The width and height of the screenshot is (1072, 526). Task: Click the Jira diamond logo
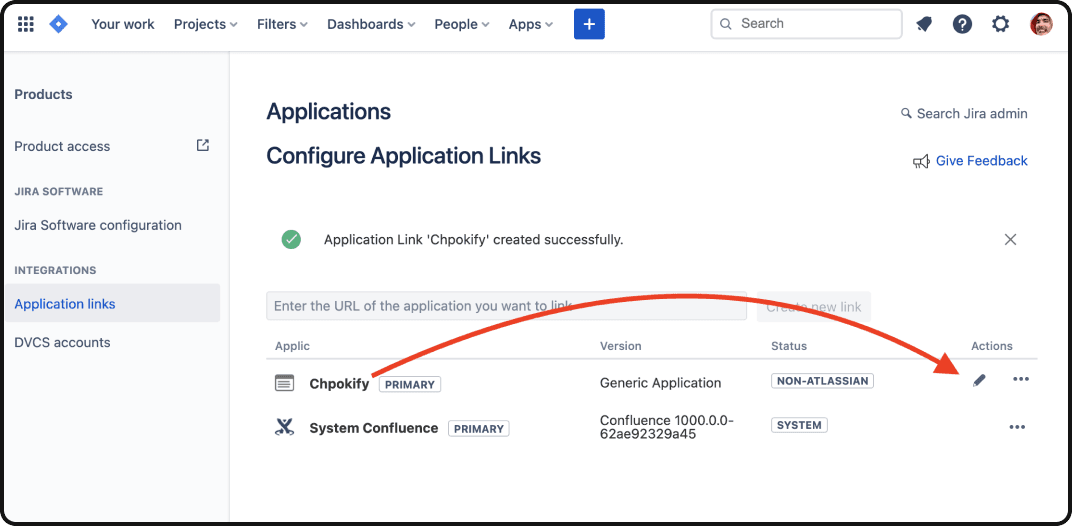[59, 25]
